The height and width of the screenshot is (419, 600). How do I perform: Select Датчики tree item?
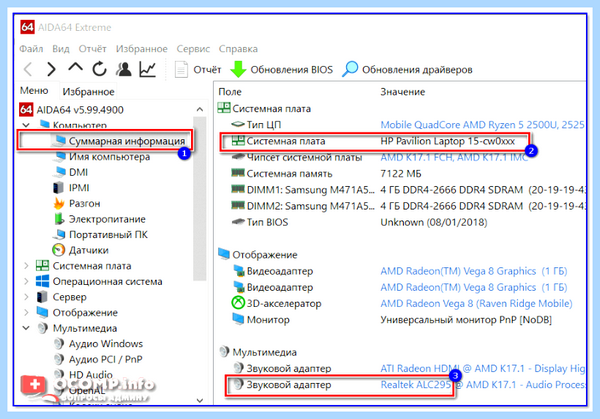(88, 250)
